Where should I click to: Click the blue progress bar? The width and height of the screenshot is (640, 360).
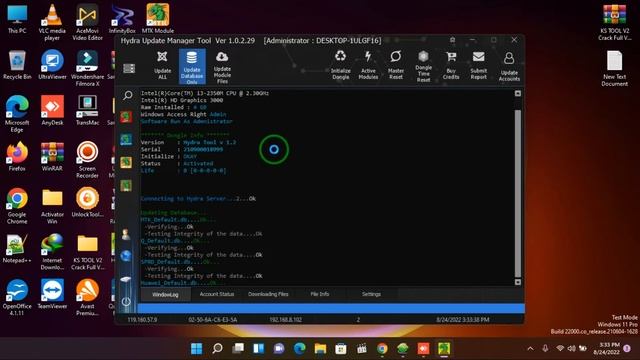point(331,308)
